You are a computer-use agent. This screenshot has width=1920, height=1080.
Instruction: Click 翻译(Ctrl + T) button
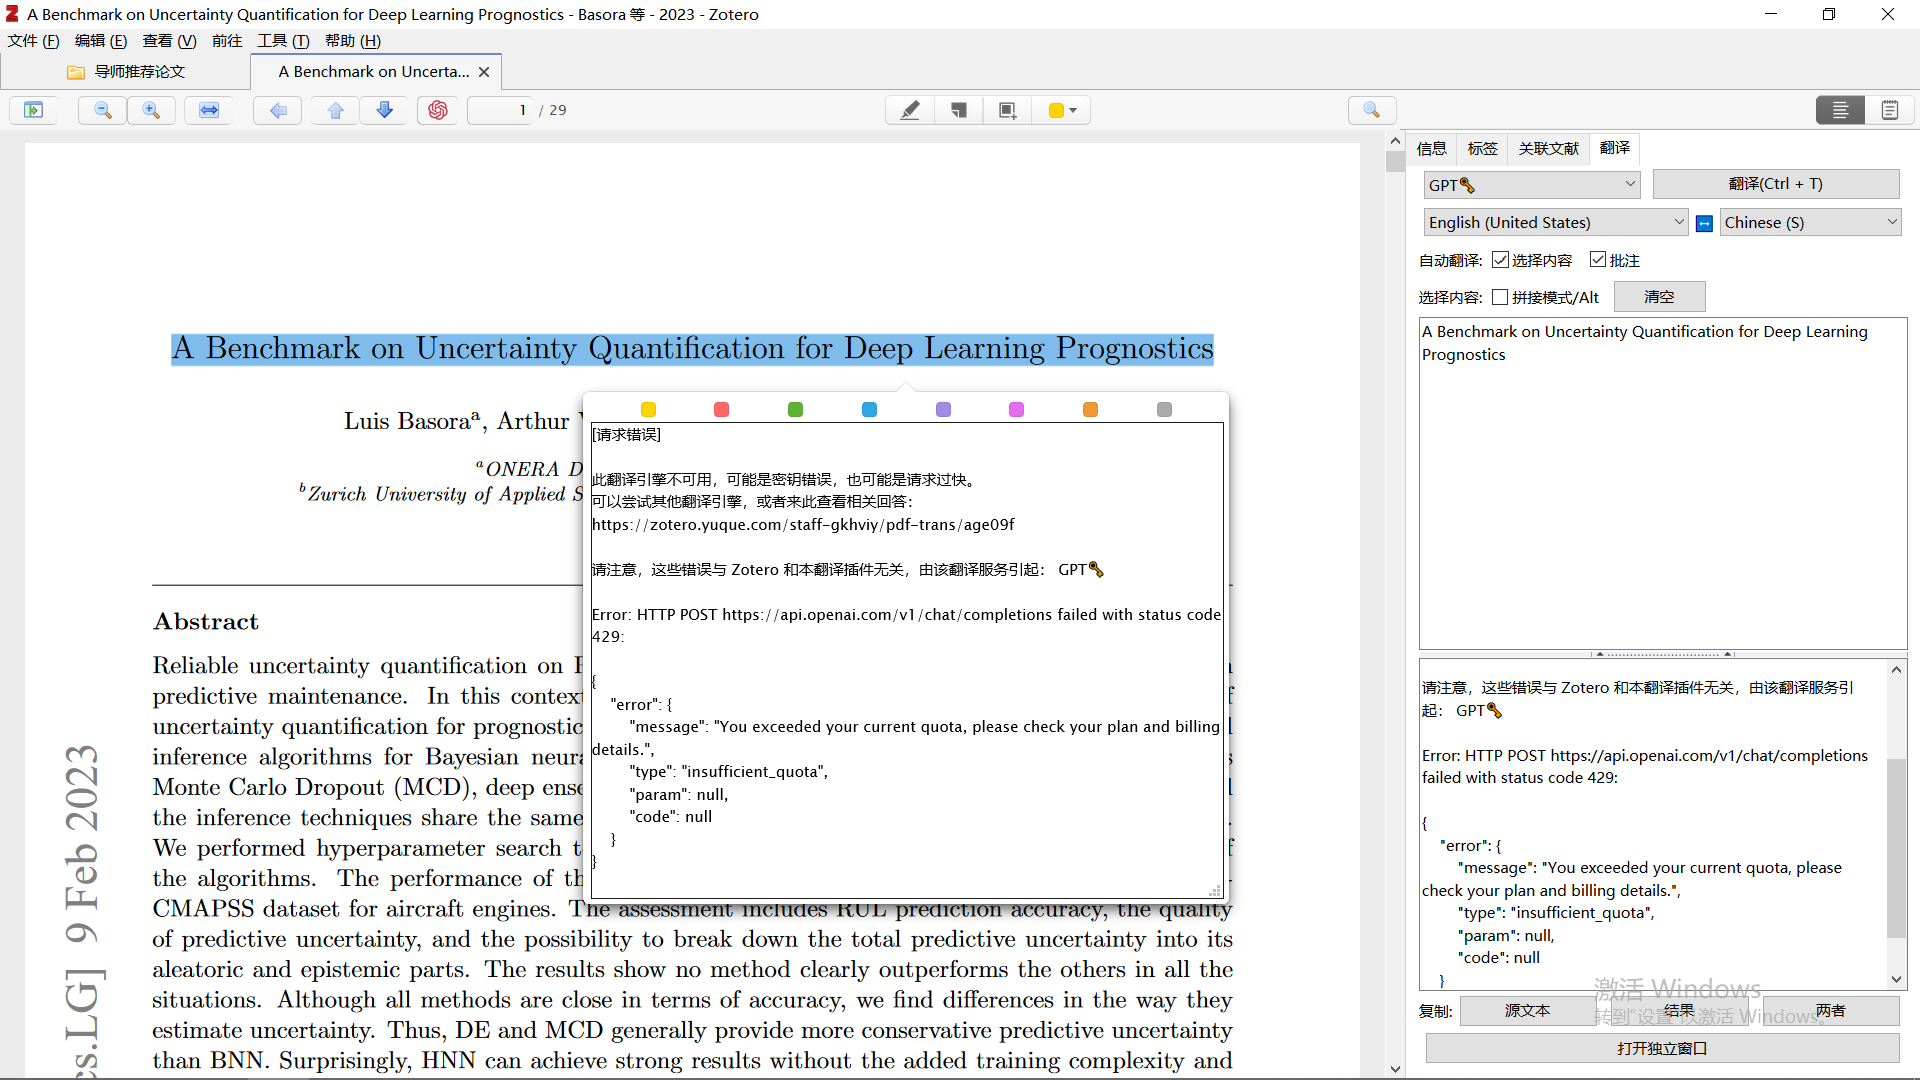pos(1775,184)
